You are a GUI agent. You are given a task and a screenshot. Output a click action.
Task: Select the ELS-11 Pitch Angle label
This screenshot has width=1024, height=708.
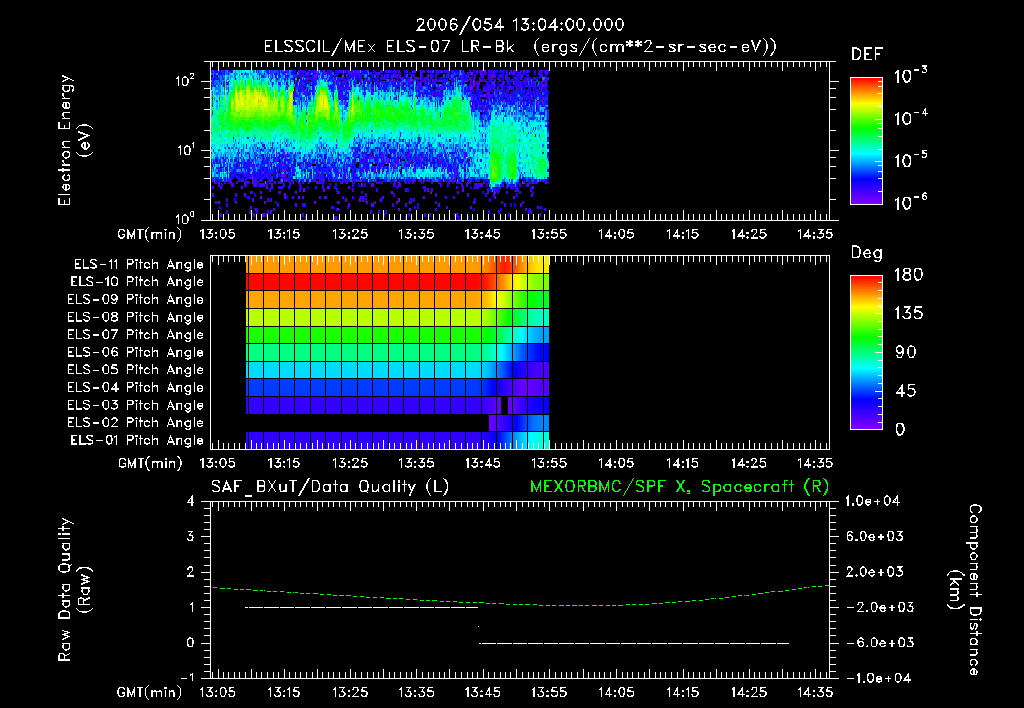[138, 265]
